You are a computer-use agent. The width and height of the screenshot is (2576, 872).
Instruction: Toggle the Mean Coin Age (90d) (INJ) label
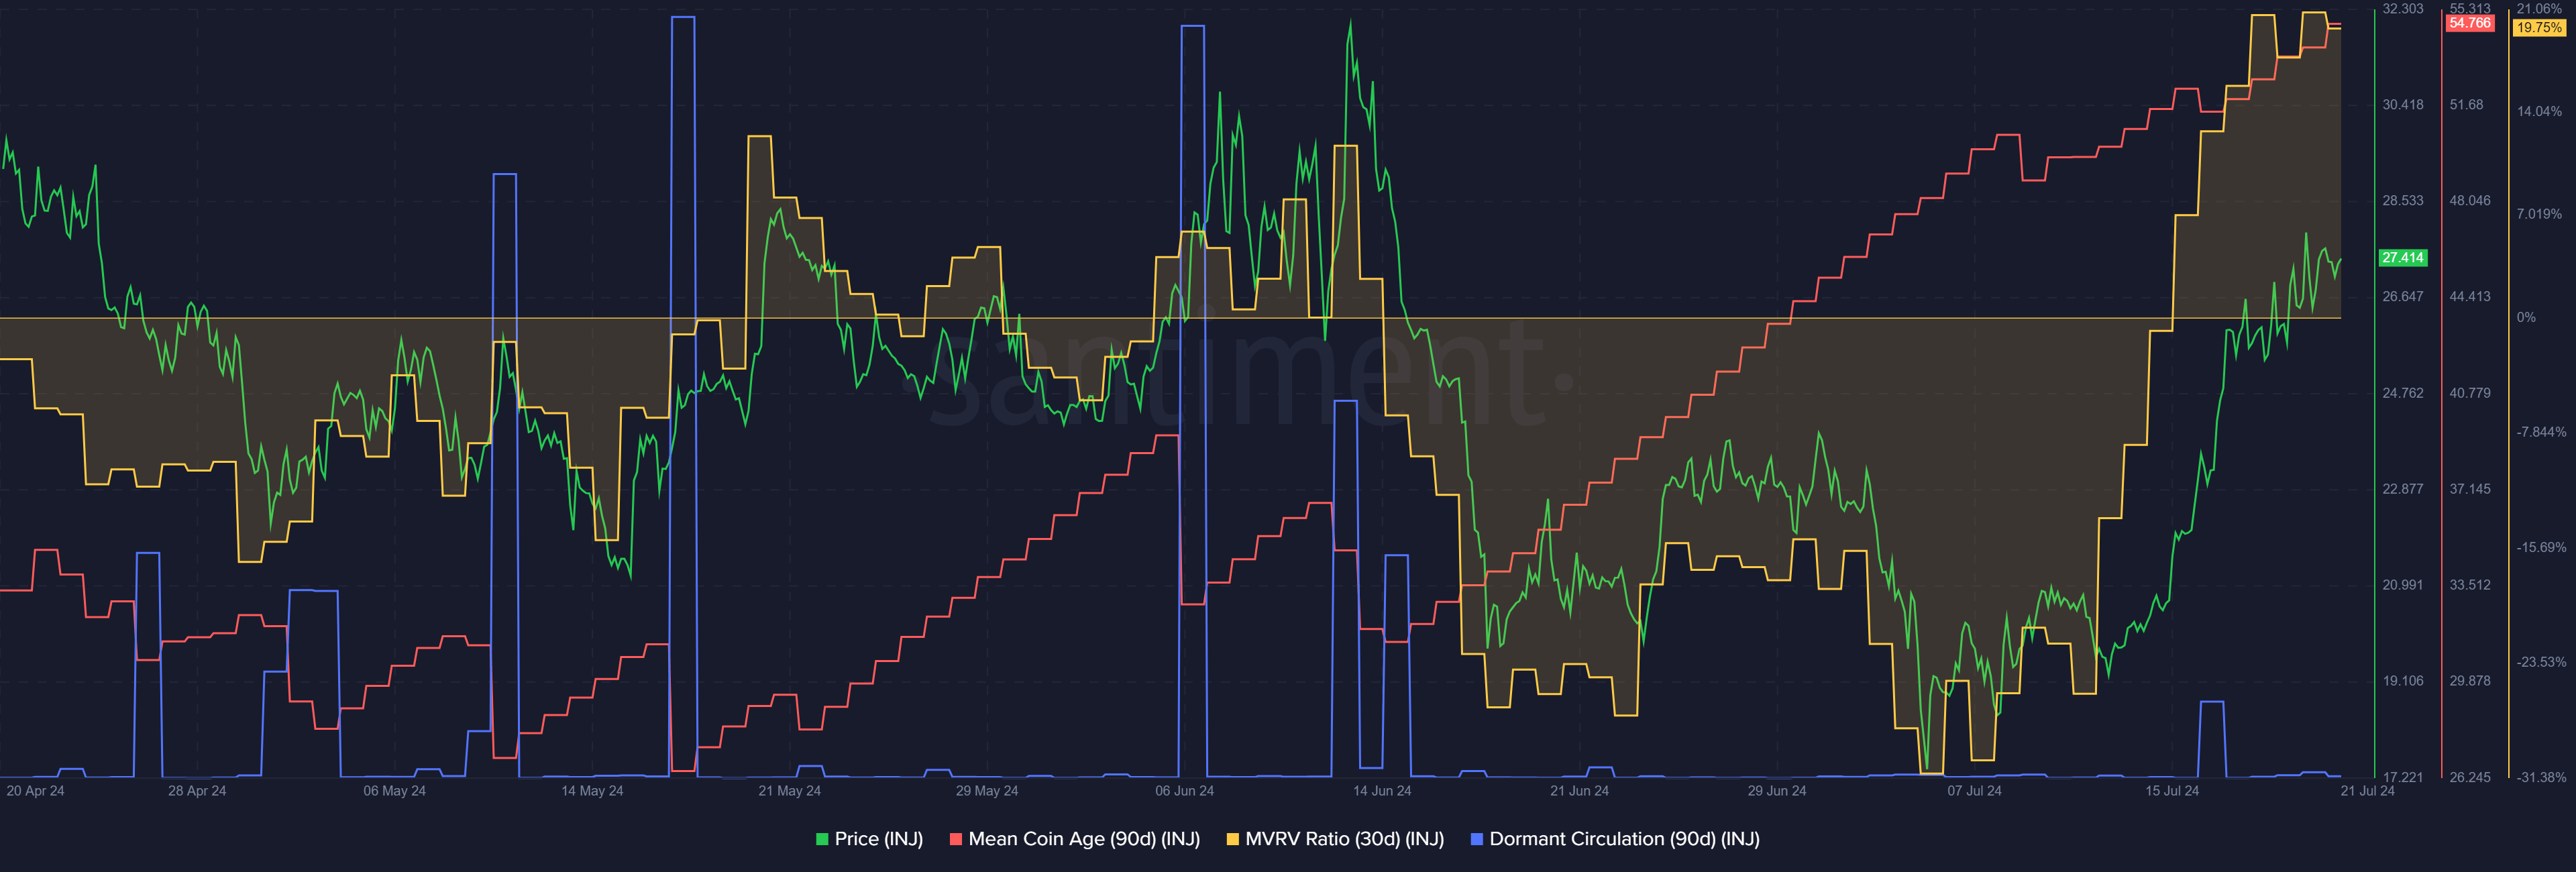(x=1084, y=839)
